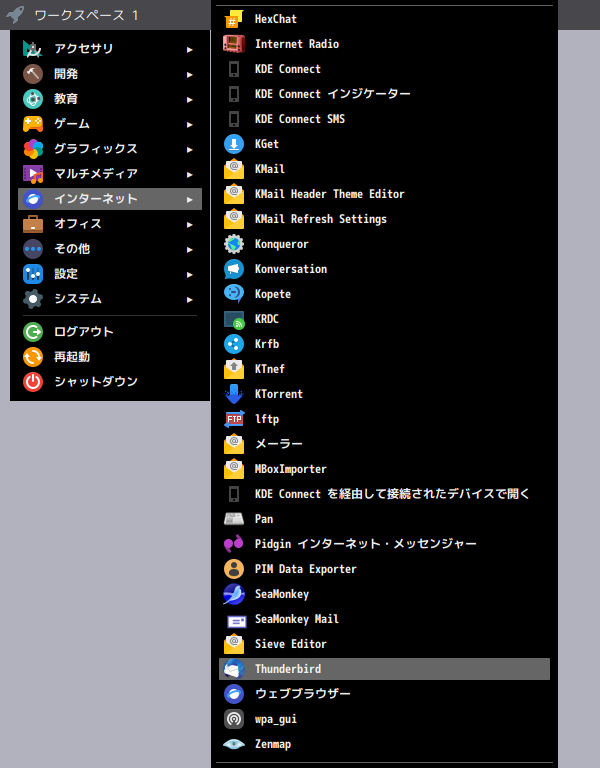600x768 pixels.
Task: Select 再起動 from the menu
Action: point(110,357)
